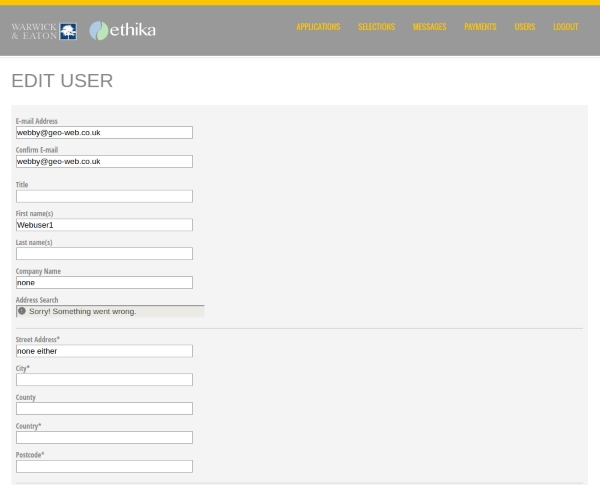Click the Warwick & Eaton logo
600x485 pixels.
point(44,31)
